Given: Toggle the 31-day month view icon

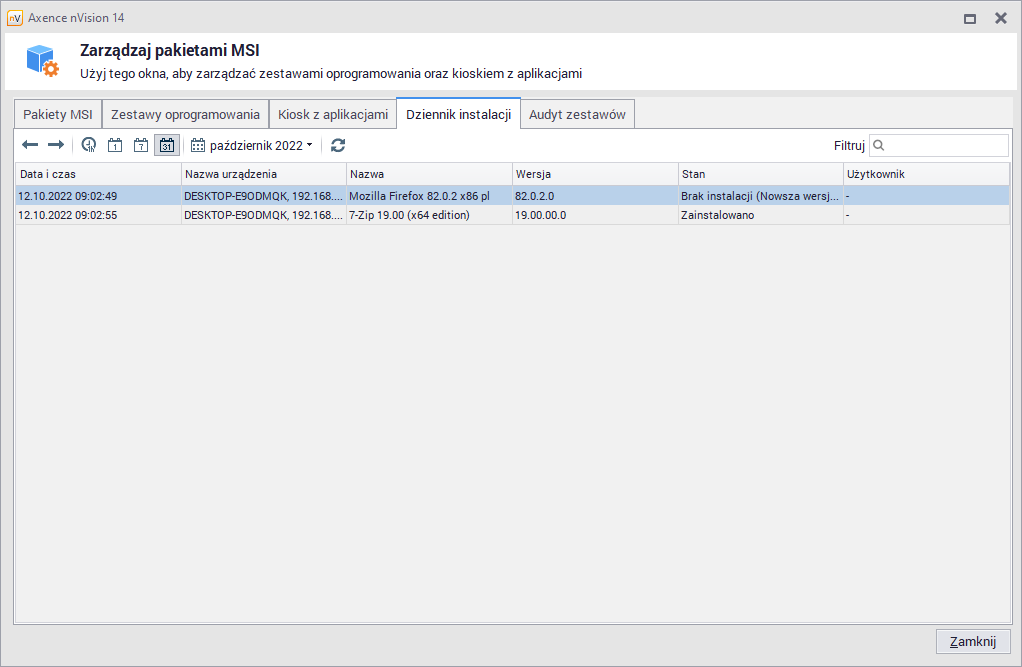Looking at the screenshot, I should [167, 145].
